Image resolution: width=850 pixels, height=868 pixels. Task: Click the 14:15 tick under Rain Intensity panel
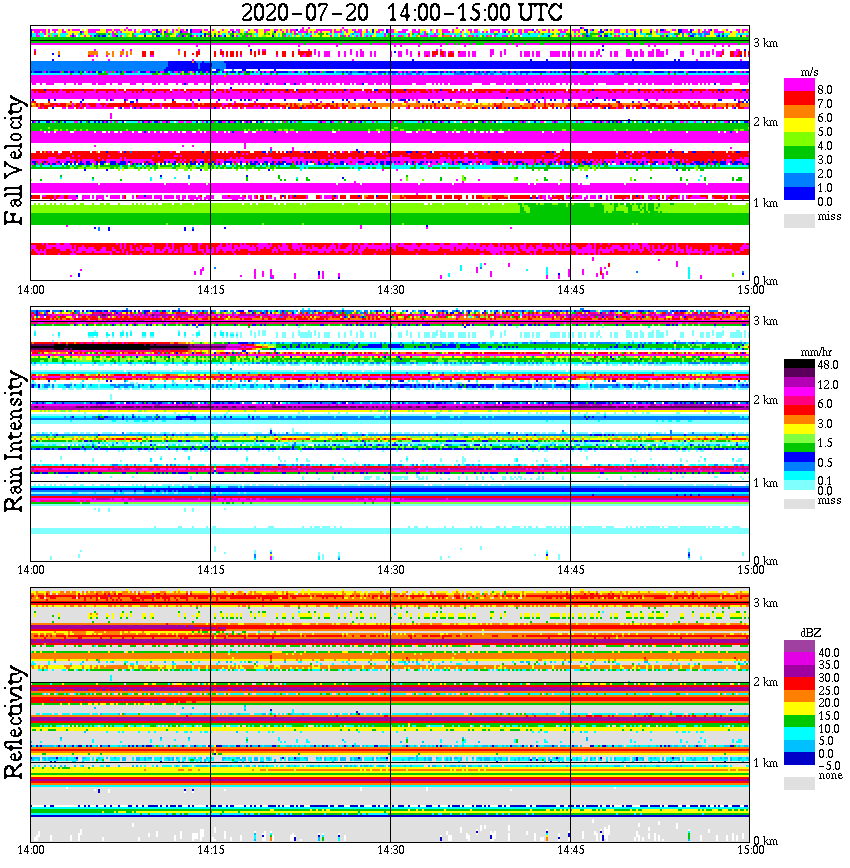211,570
